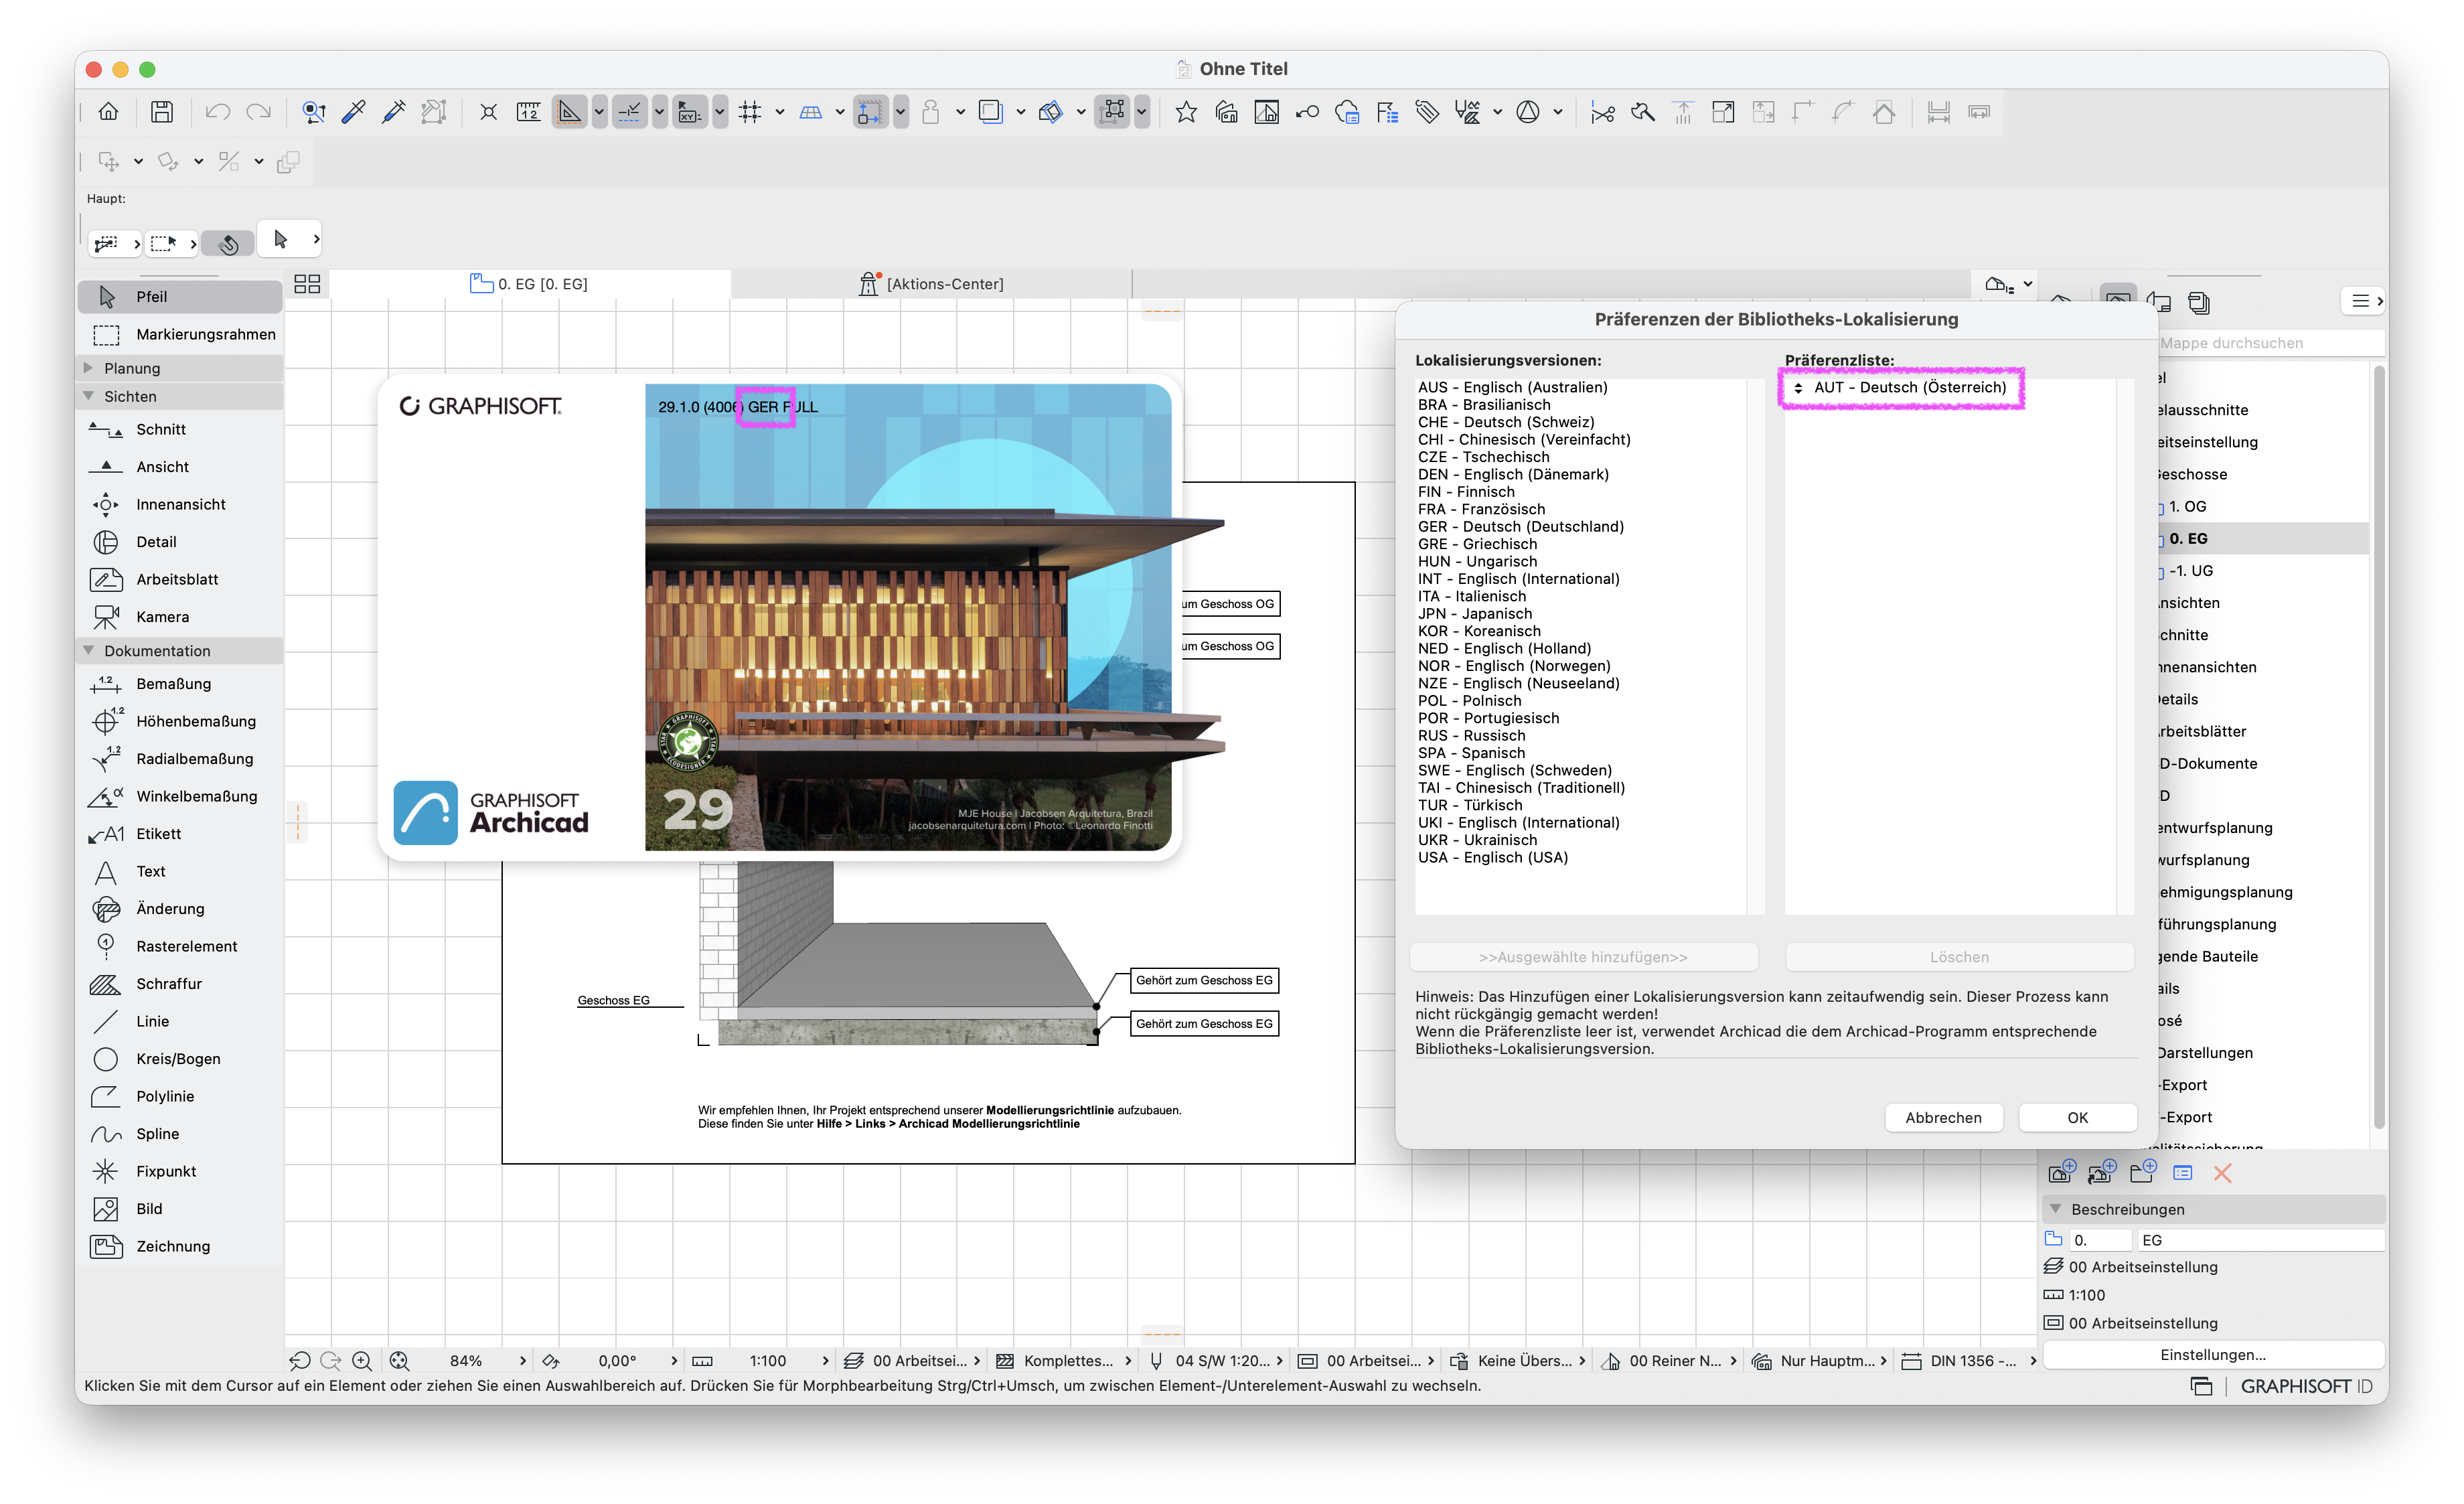
Task: Select the Text tool
Action: click(180, 871)
